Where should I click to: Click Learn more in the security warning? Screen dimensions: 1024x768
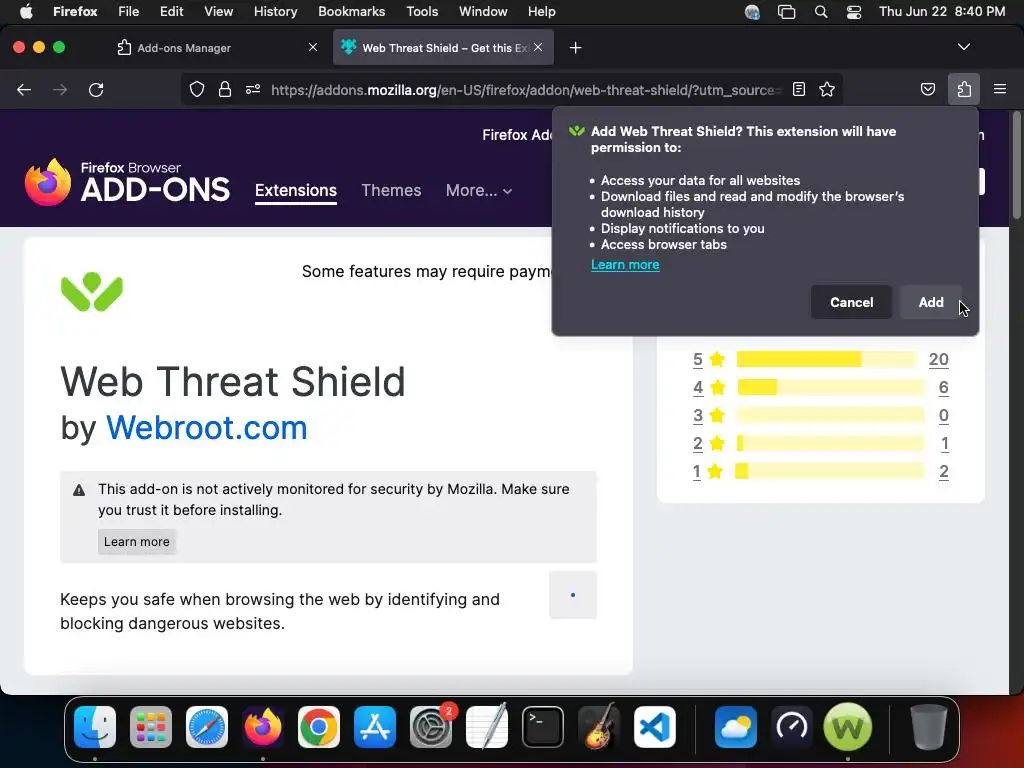coord(136,541)
